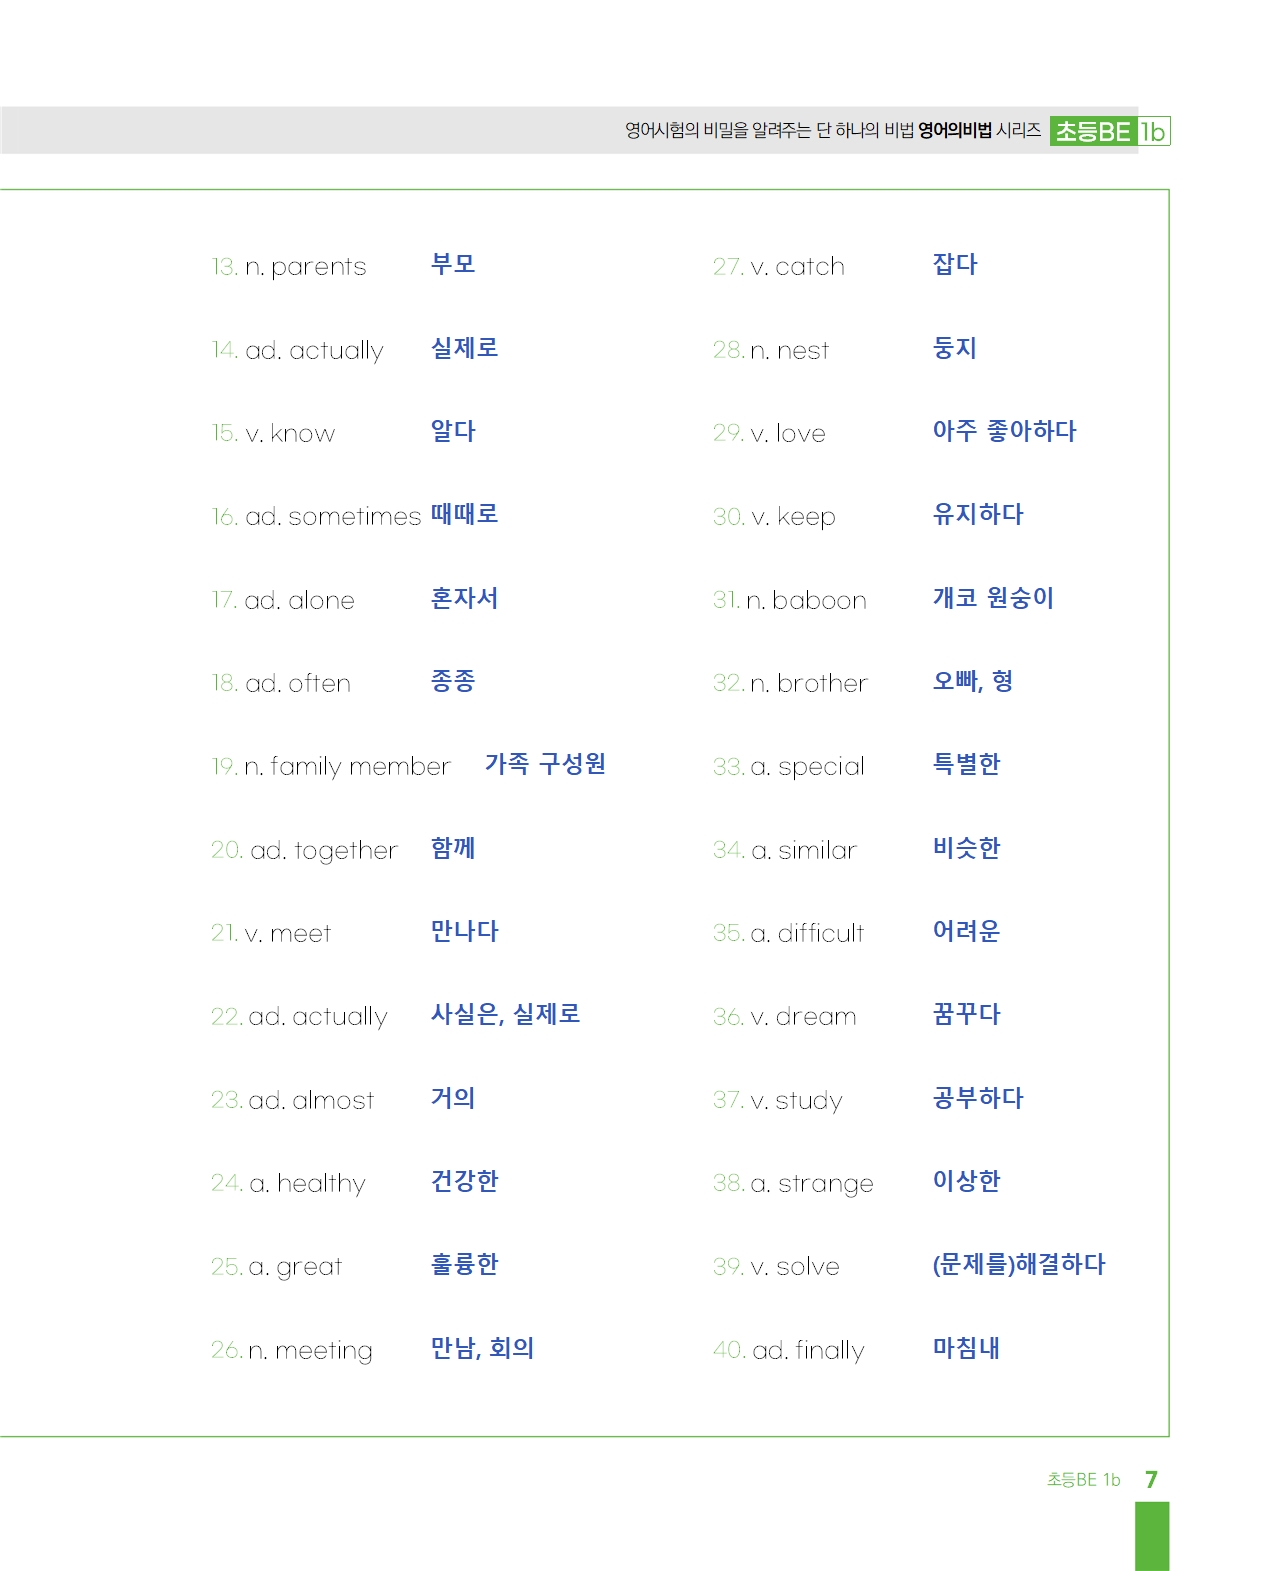1276x1571 pixels.
Task: Click the meaning 사실은, 실제로
Action: click(x=505, y=1014)
